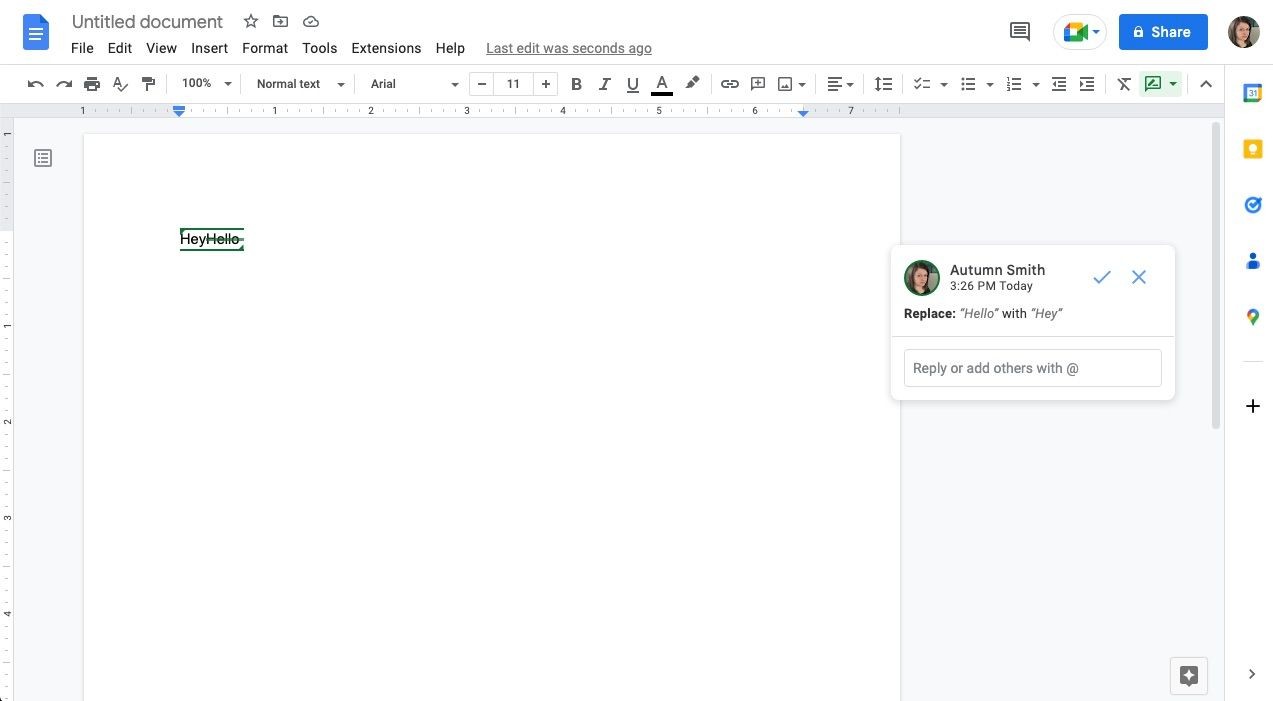Image resolution: width=1273 pixels, height=701 pixels.
Task: Undo the last action
Action: tap(36, 84)
